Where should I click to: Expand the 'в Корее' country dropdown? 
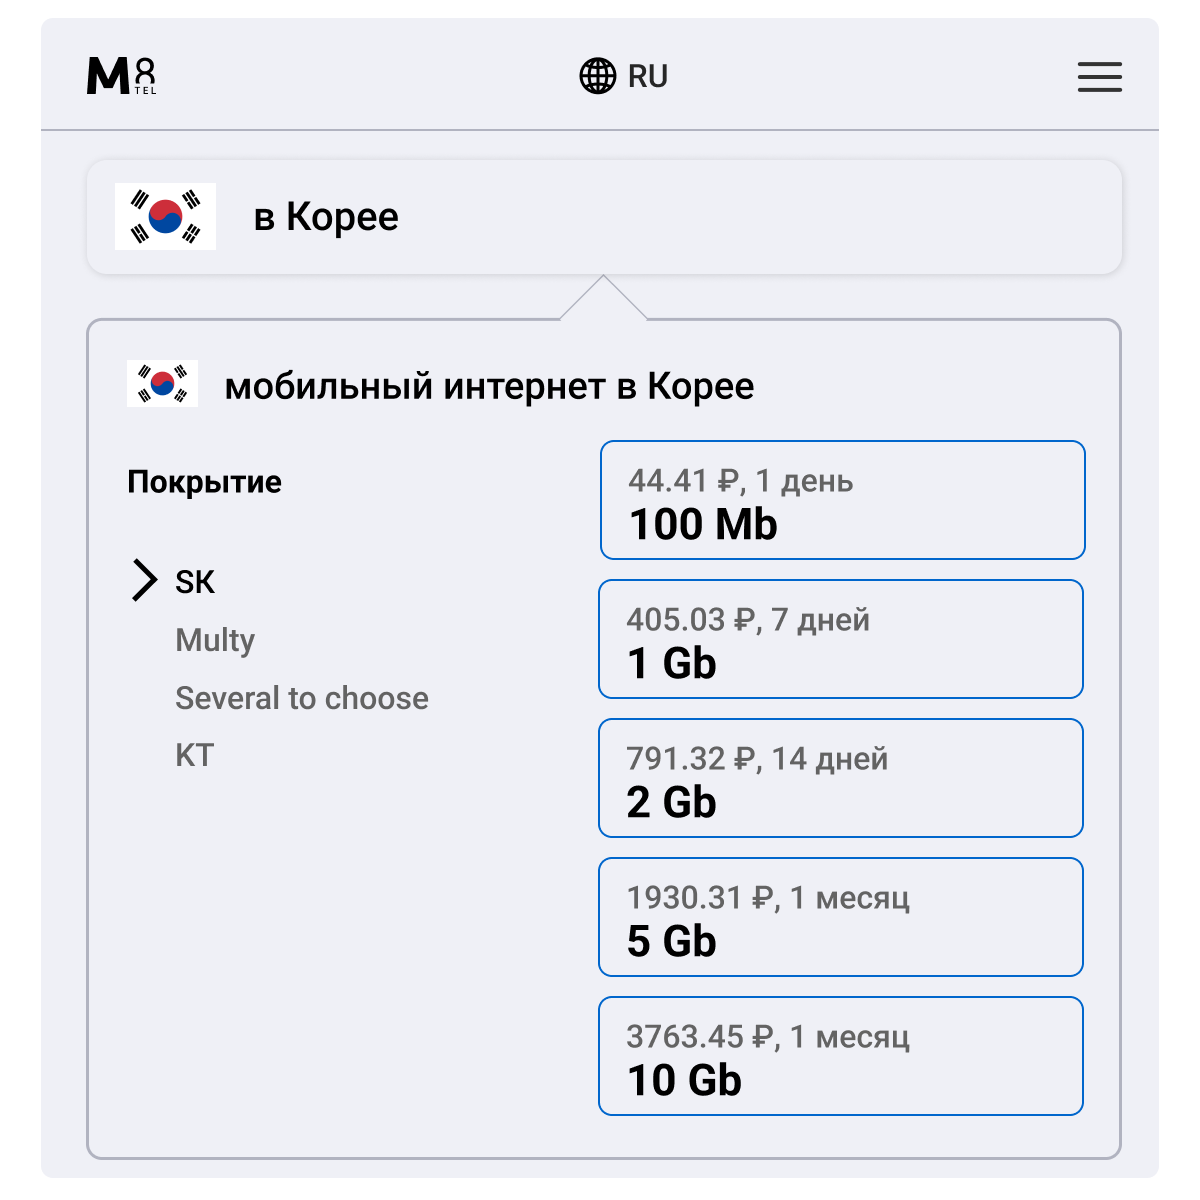(604, 217)
